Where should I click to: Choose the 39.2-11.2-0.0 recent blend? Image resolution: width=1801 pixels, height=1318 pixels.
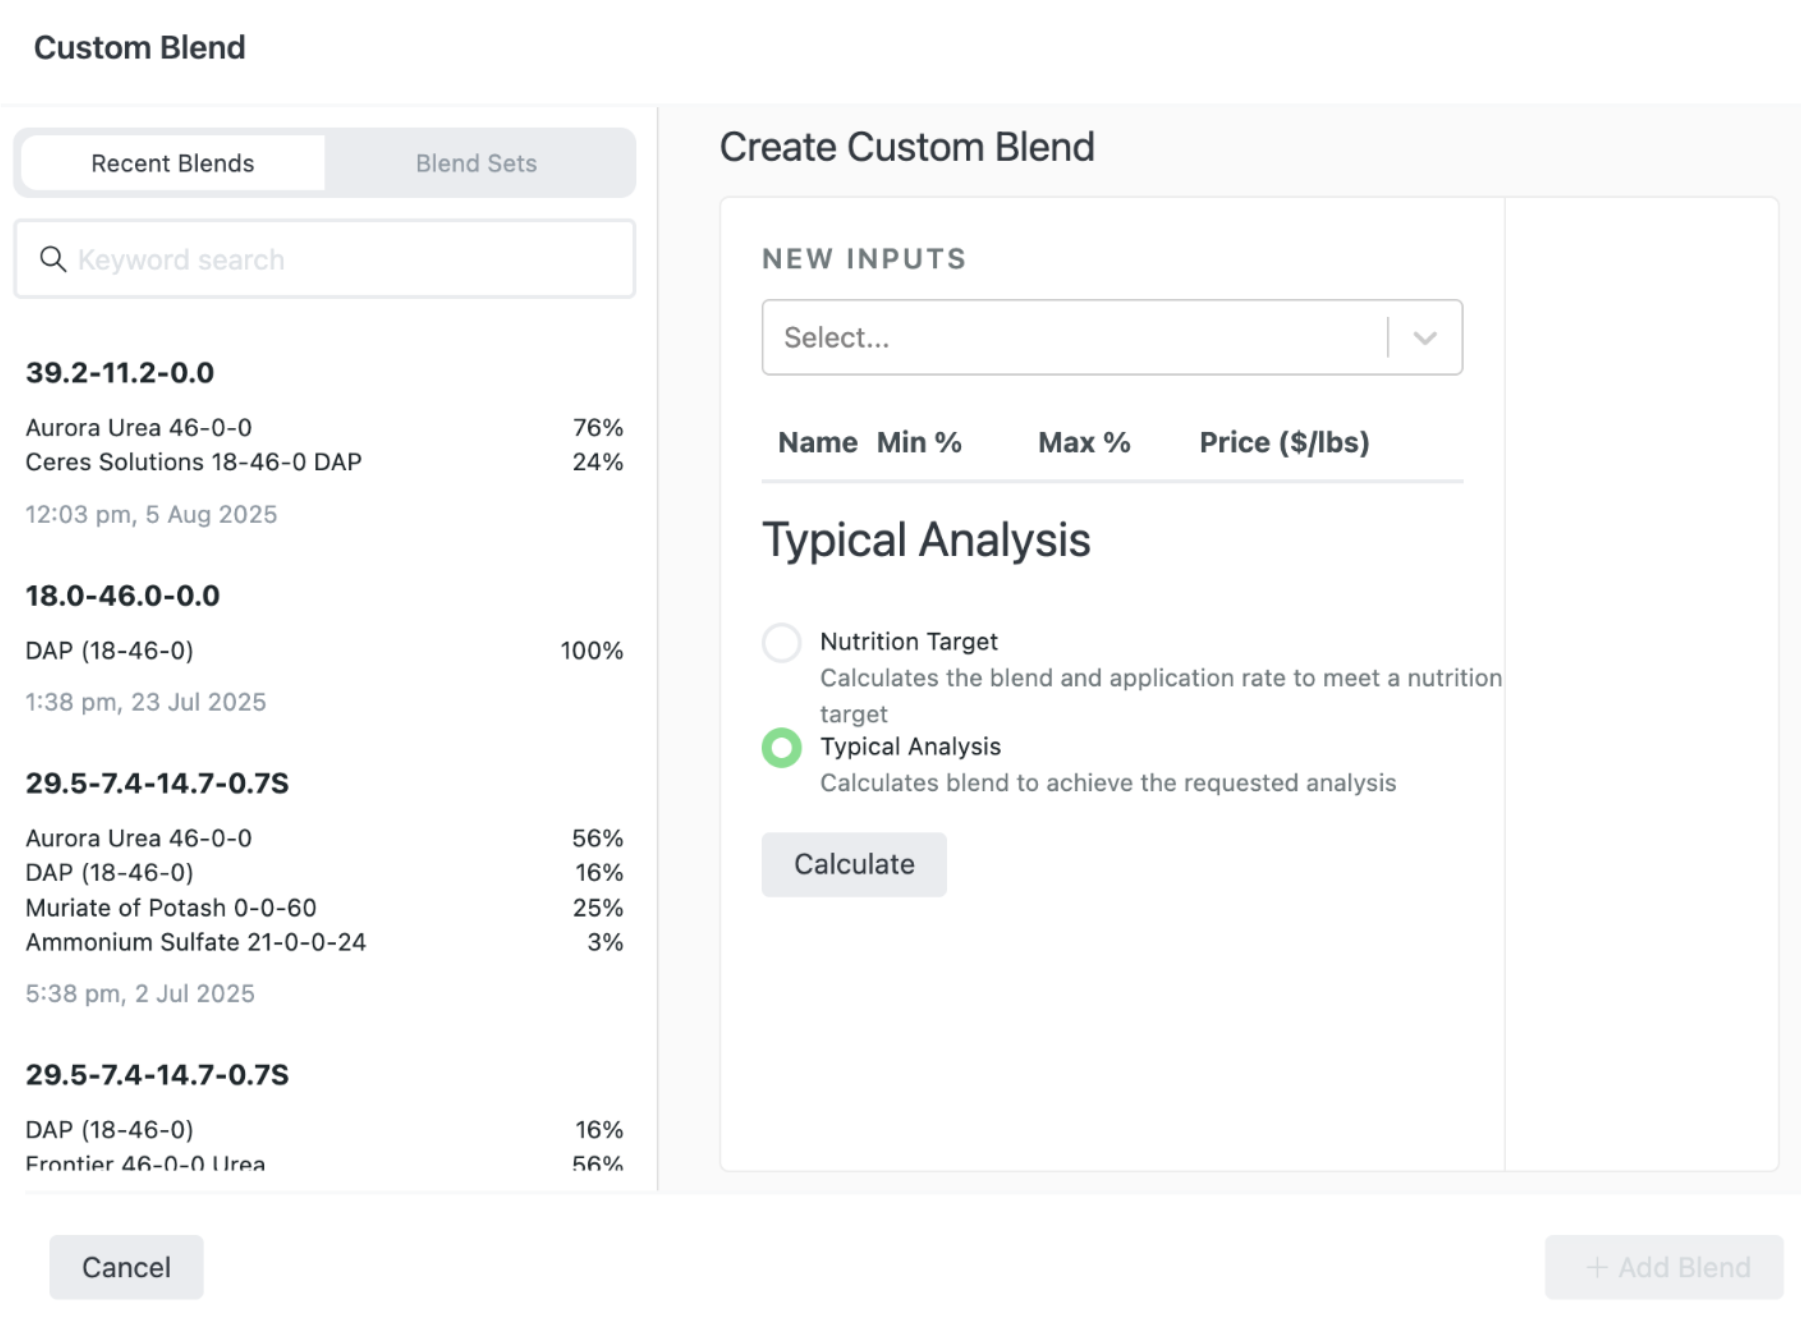tap(324, 442)
